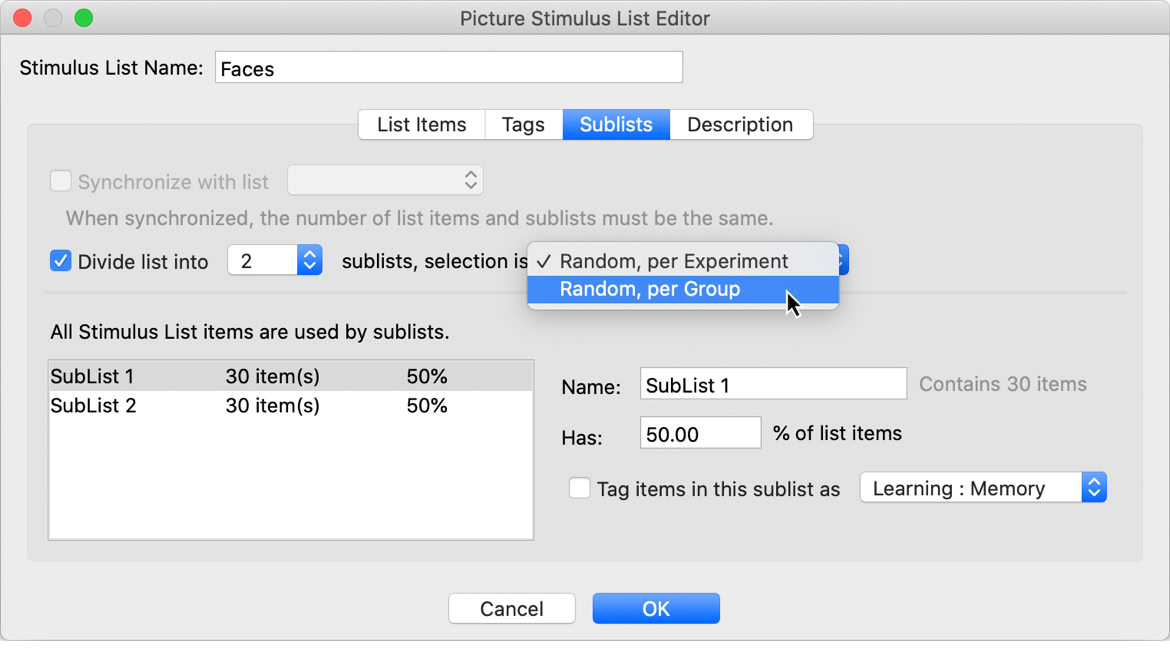Edit the Stimulus List Name field
This screenshot has width=1170, height=656.
click(x=448, y=67)
